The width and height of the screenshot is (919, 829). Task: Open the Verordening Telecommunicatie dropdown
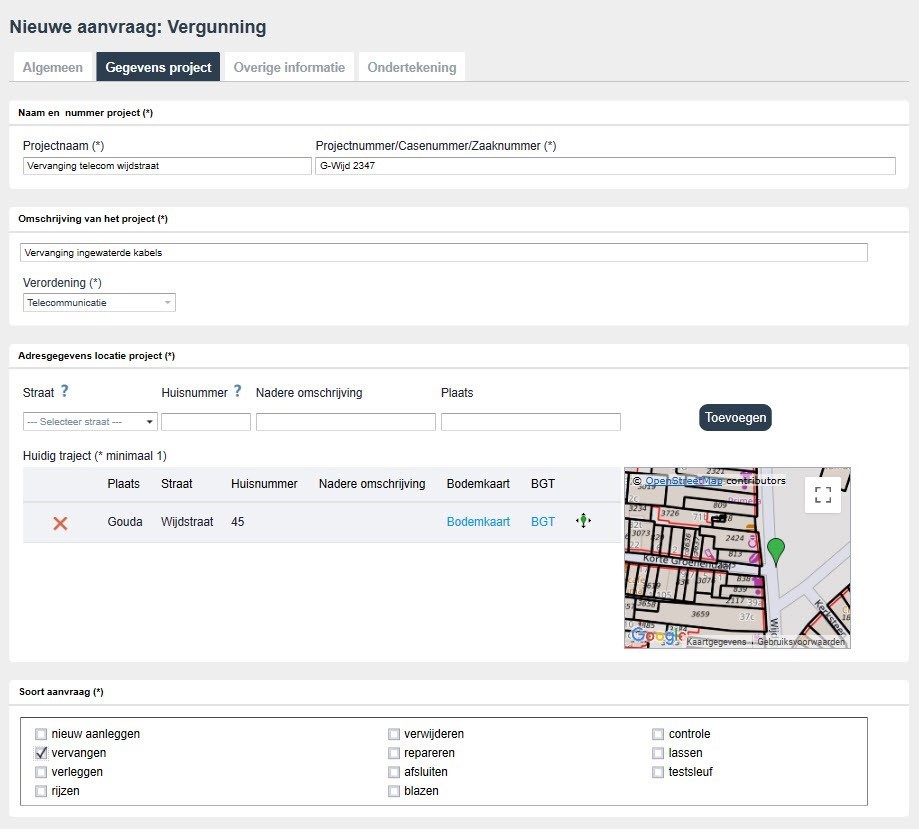coord(99,302)
